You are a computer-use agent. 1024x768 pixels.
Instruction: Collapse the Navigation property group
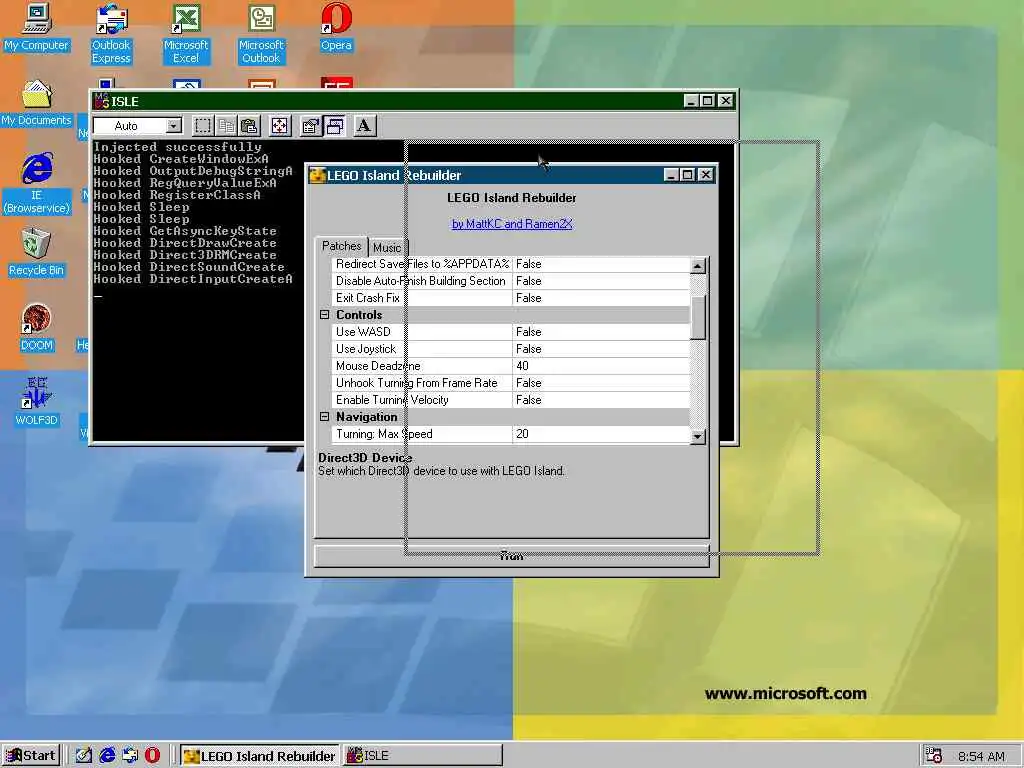click(x=325, y=417)
